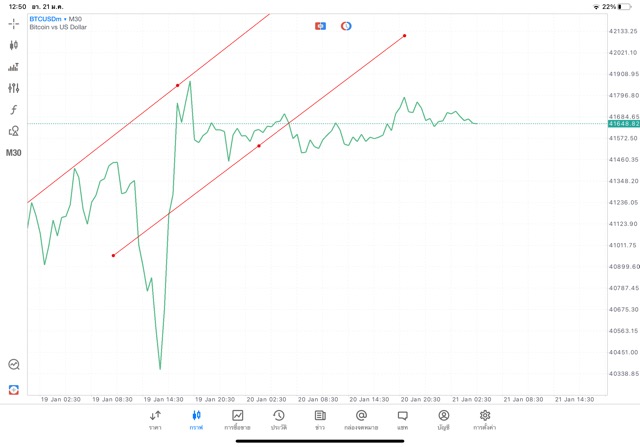This screenshot has height=447, width=640.
Task: Open the แชท chat tab
Action: pos(402,419)
